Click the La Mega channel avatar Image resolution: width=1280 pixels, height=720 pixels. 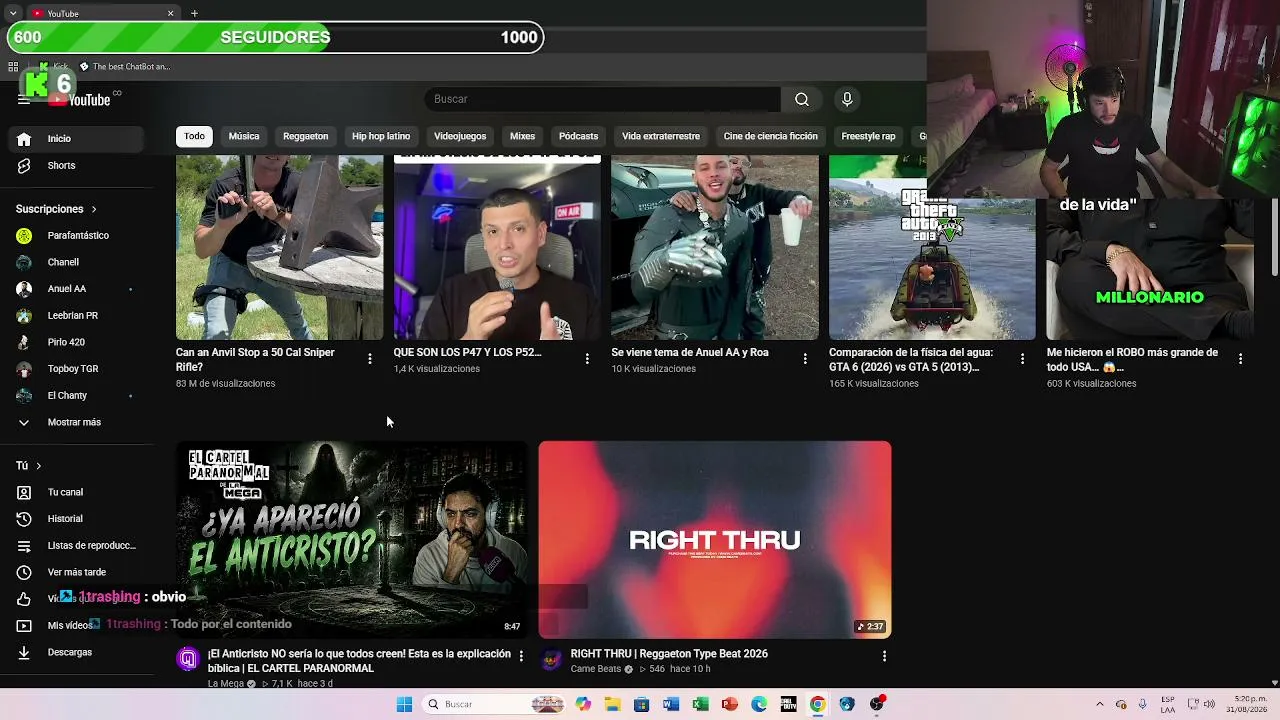(188, 658)
